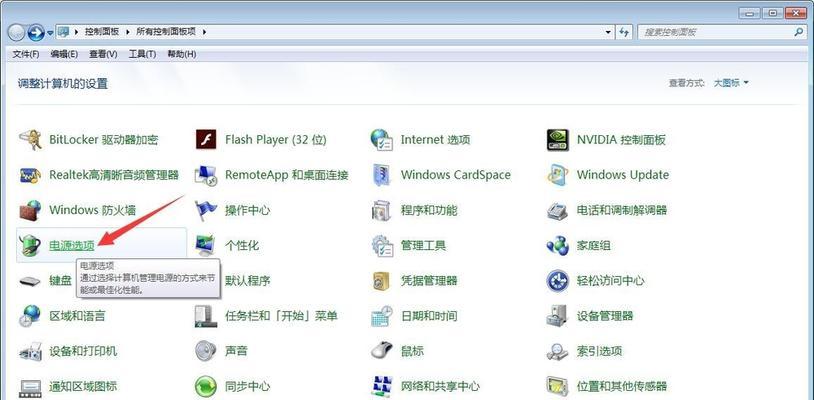Viewport: 814px width, 400px height.
Task: Expand the arrow after 所有控制面板项 breadcrumb
Action: 204,32
